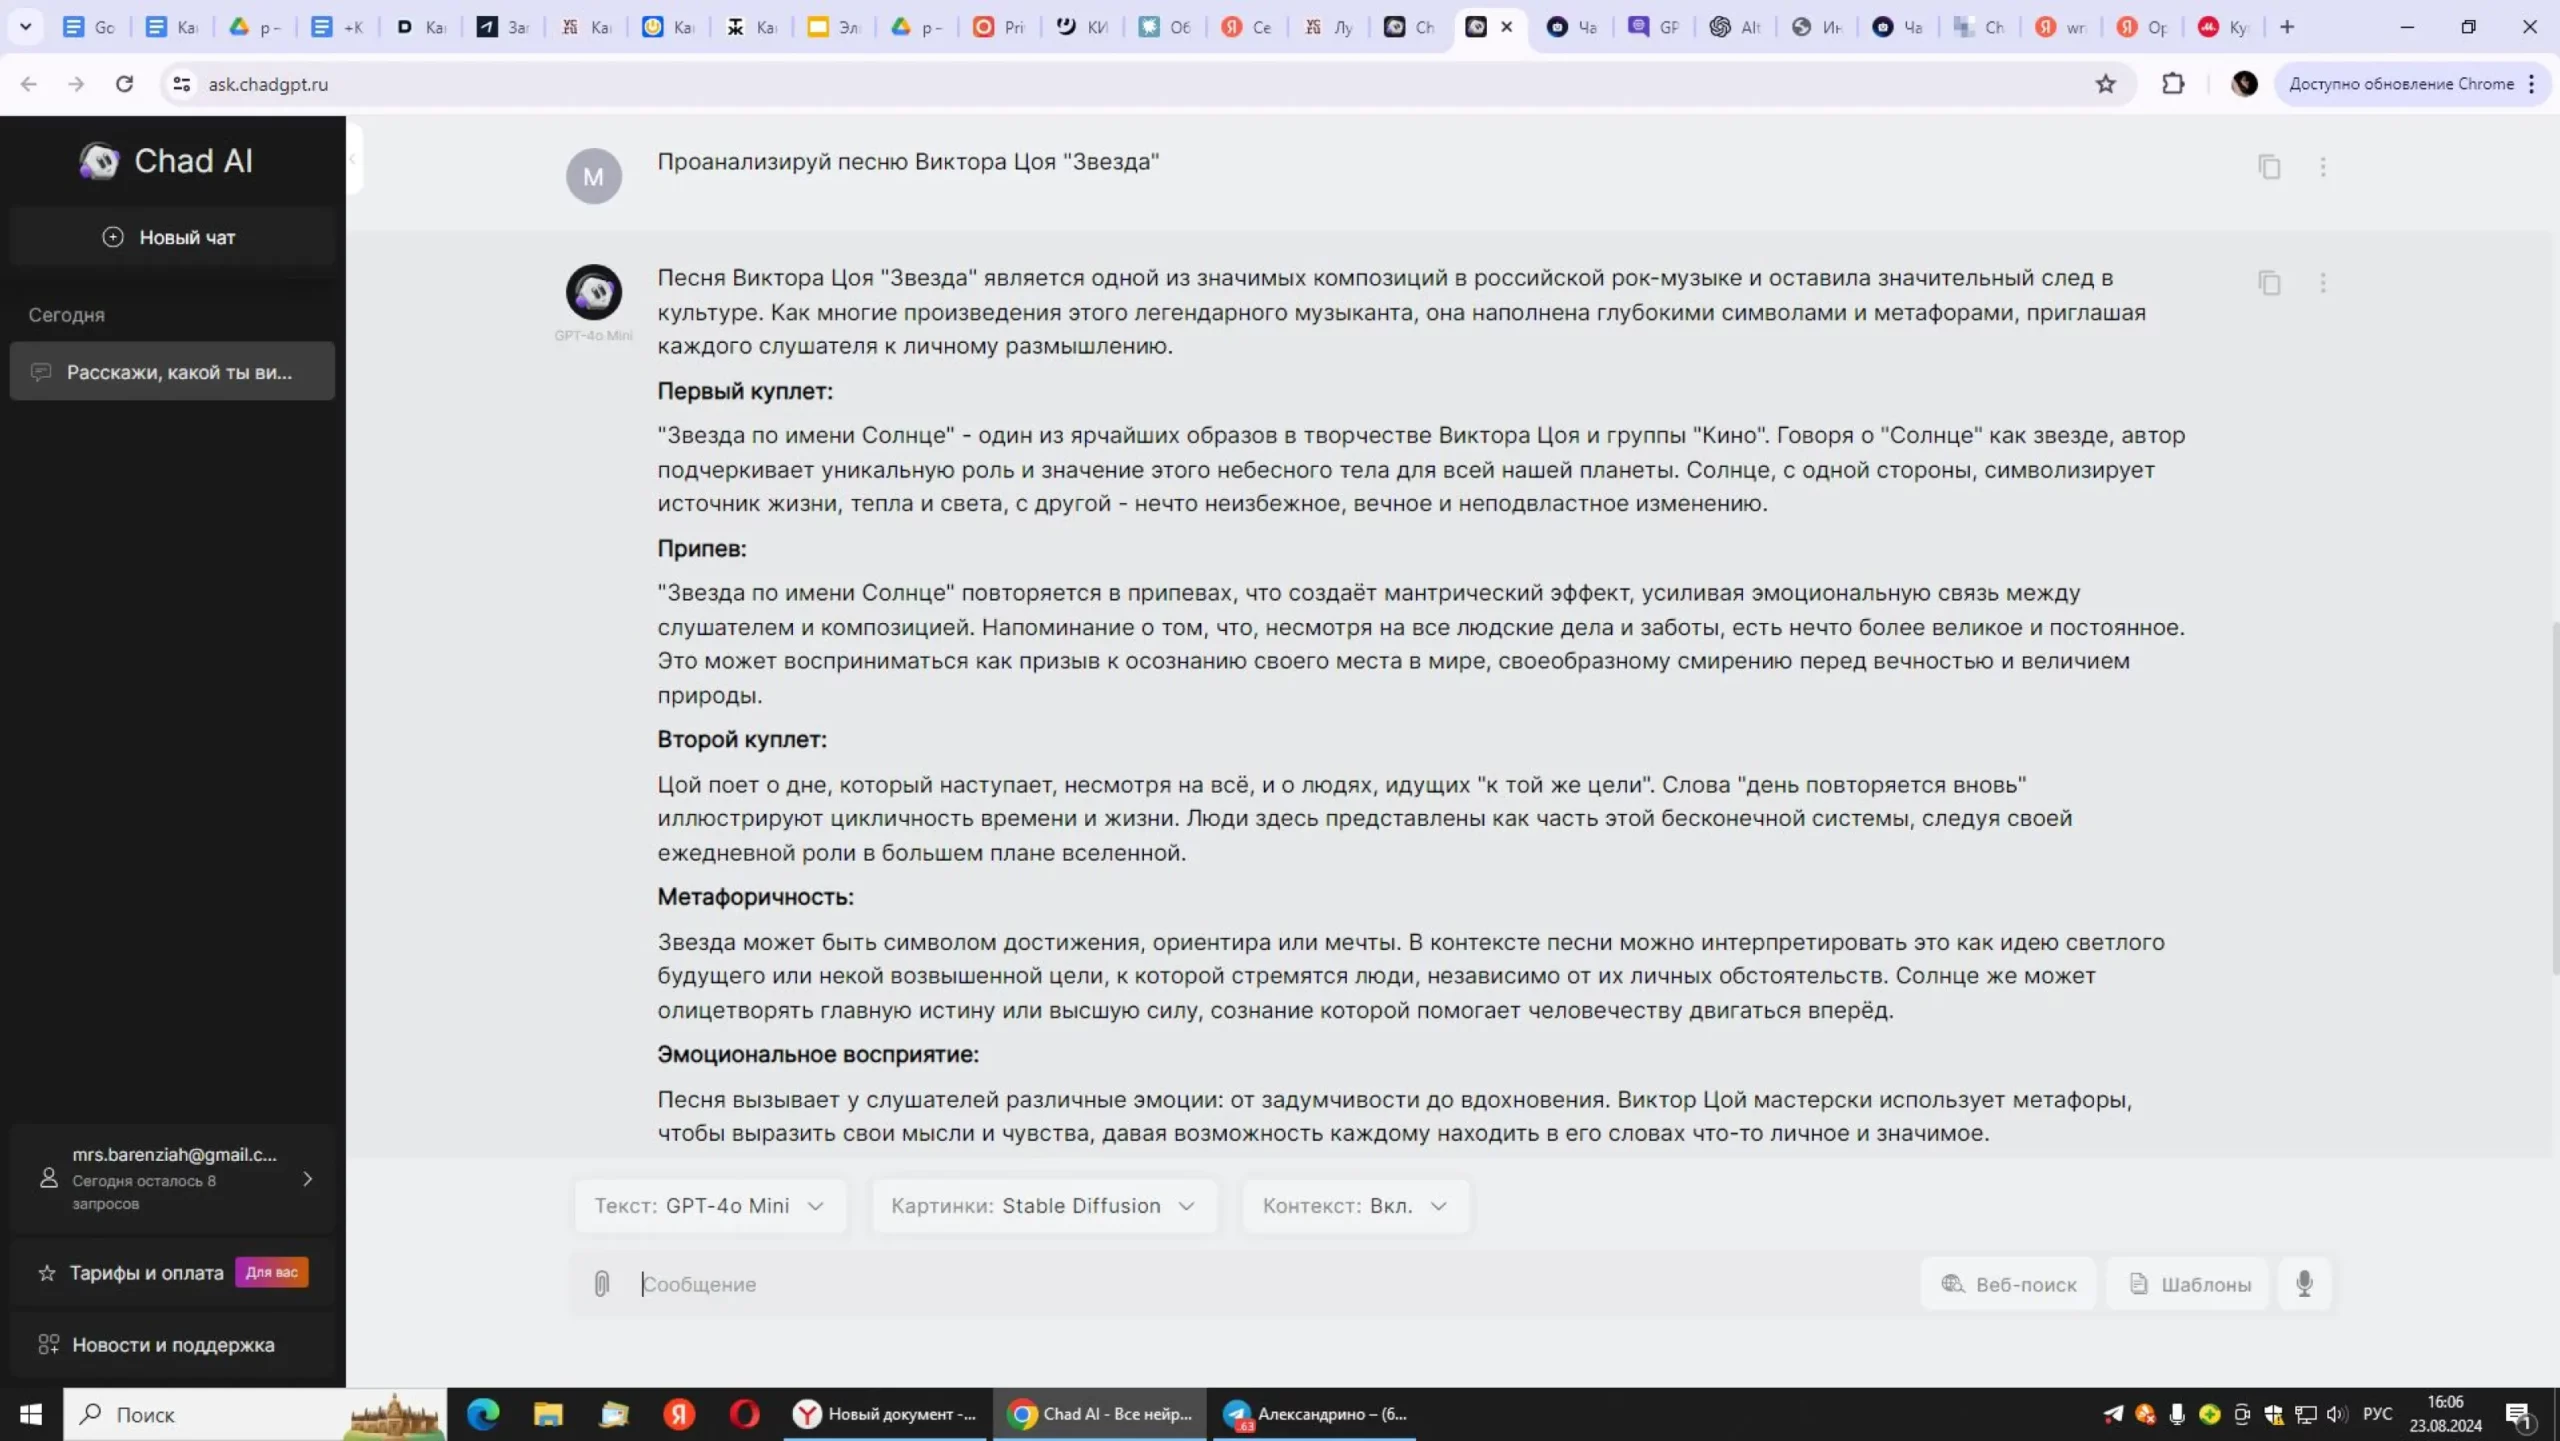
Task: Copy the user's question message
Action: pos(2269,167)
